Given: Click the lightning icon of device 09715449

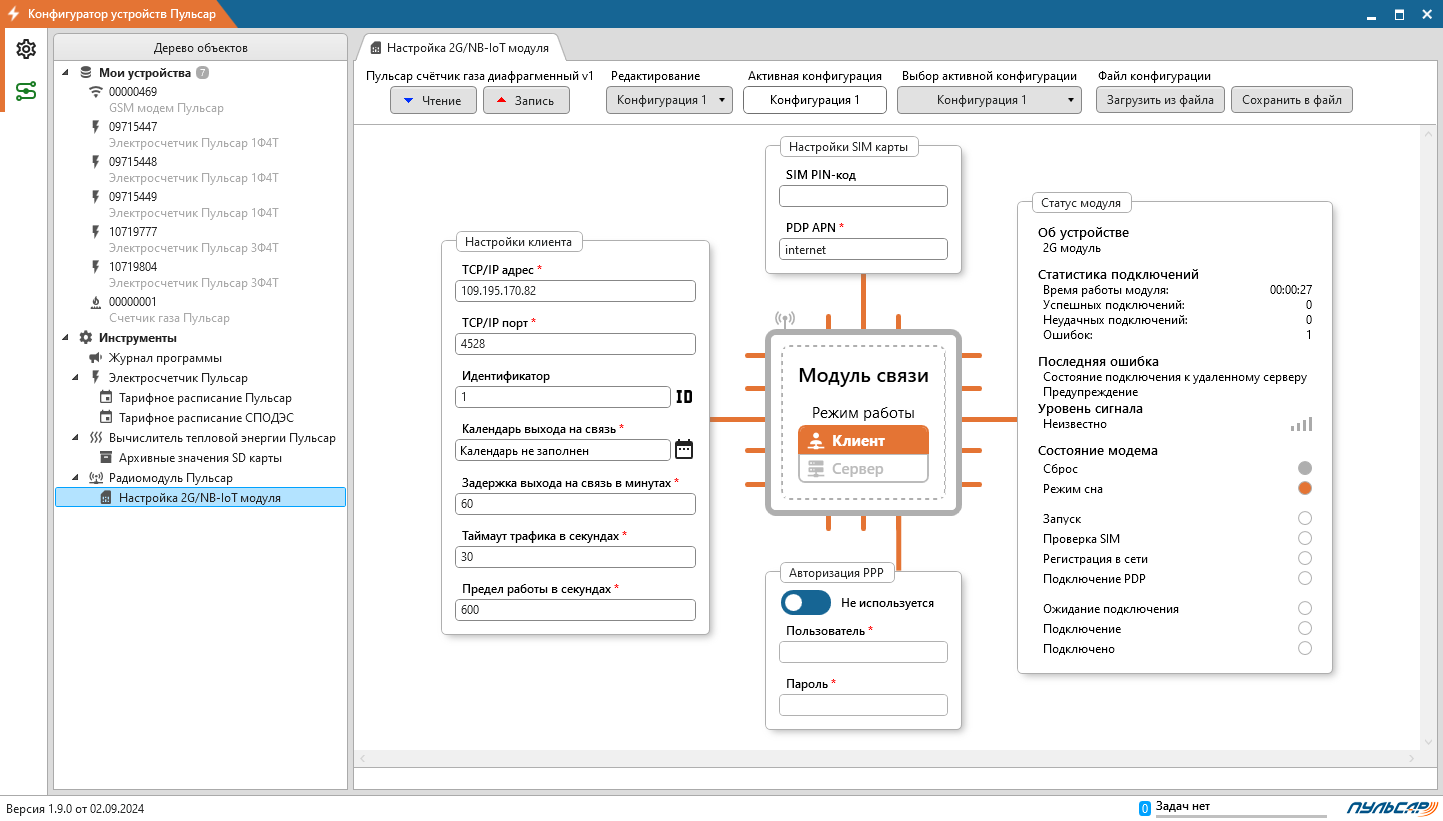Looking at the screenshot, I should (96, 197).
